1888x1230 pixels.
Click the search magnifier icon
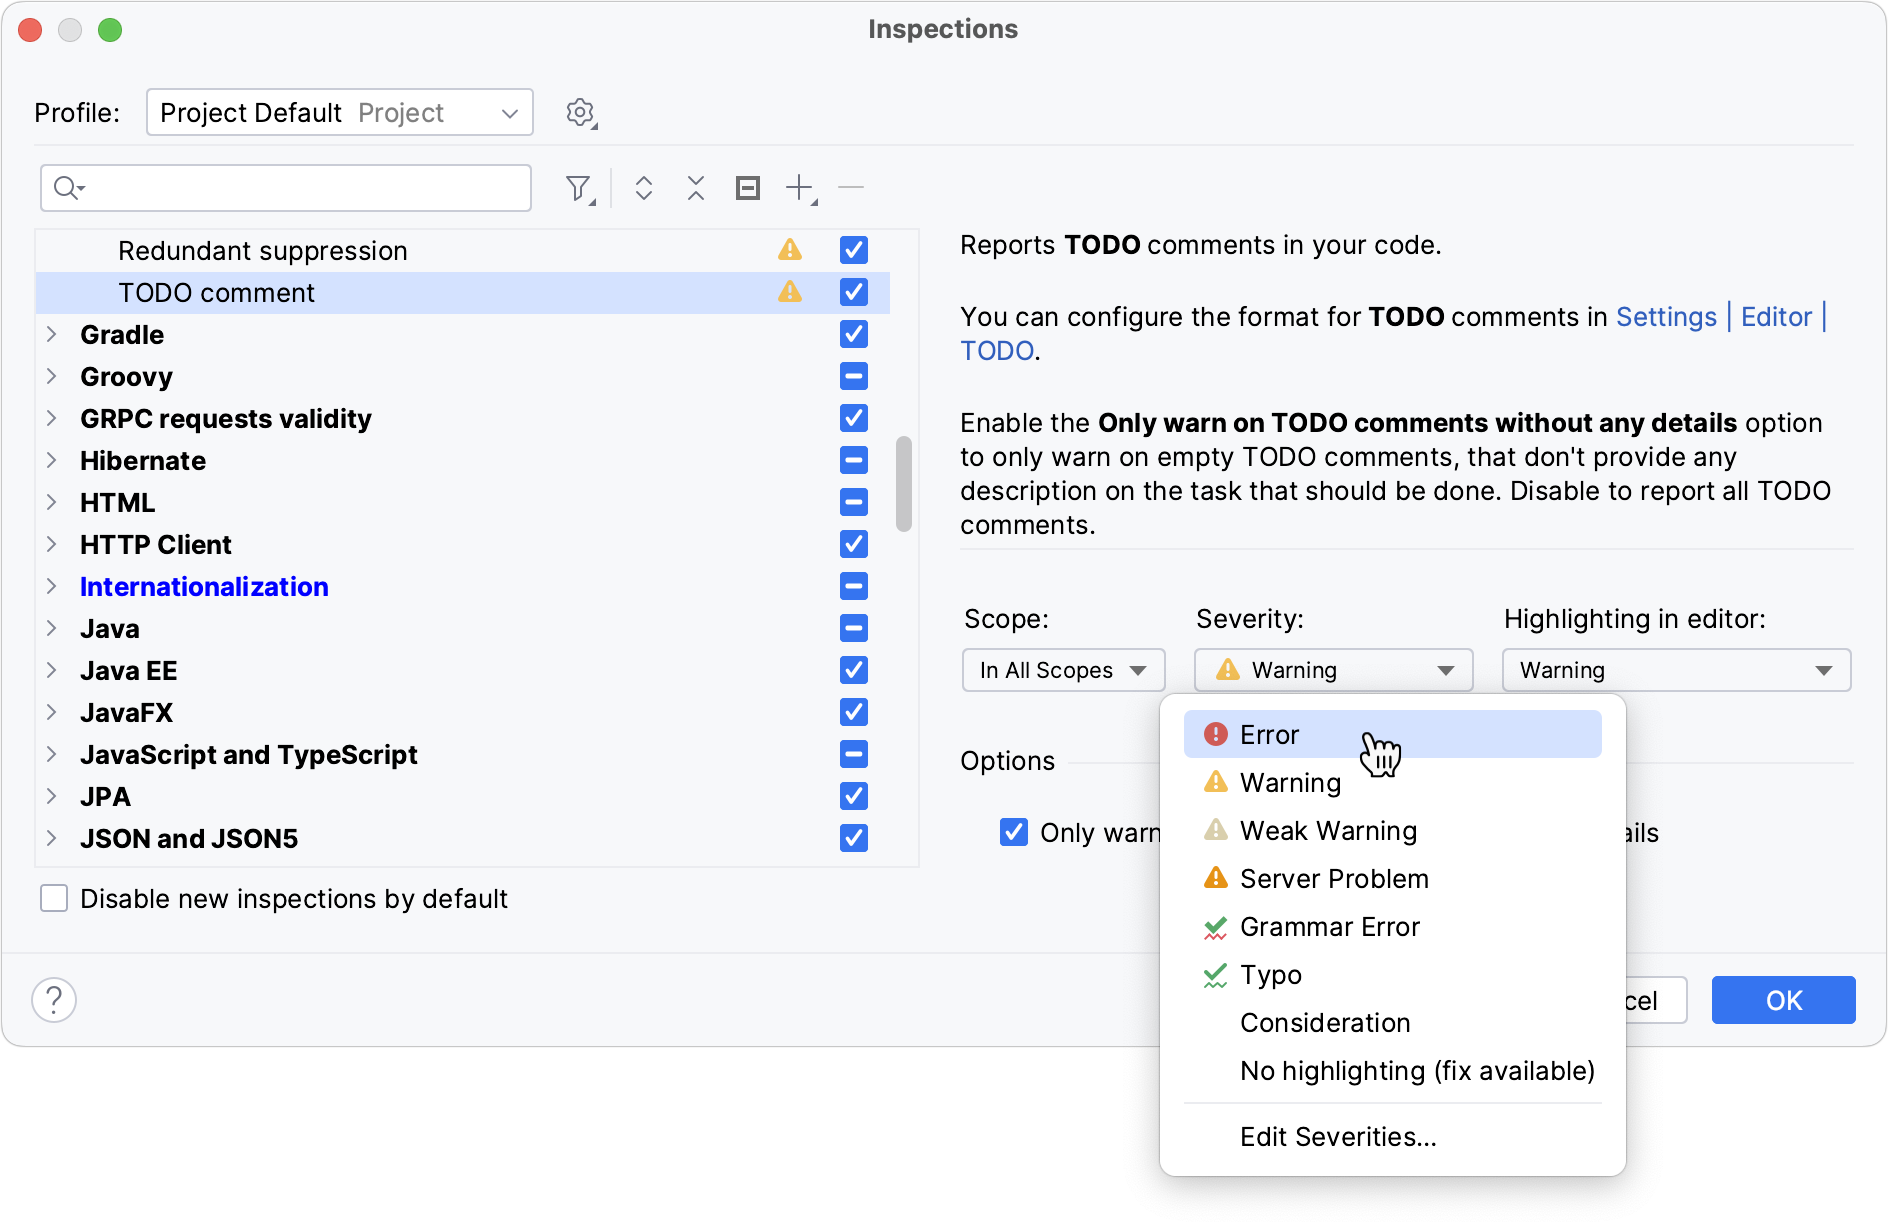(x=68, y=188)
